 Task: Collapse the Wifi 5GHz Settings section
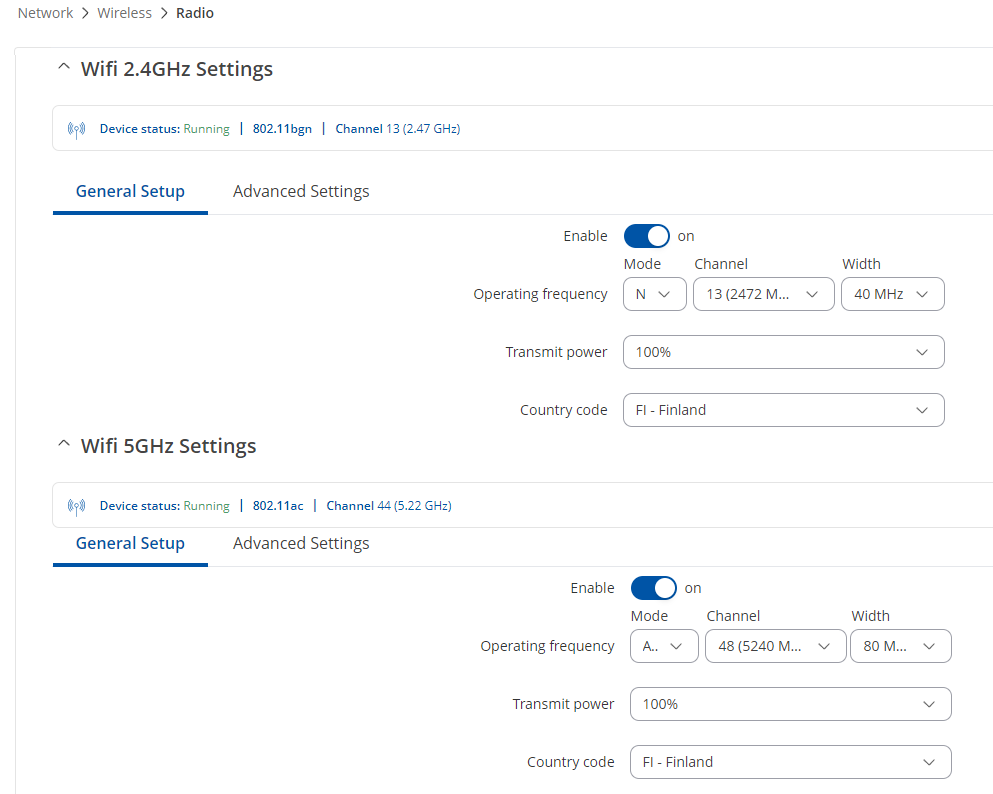click(x=64, y=444)
